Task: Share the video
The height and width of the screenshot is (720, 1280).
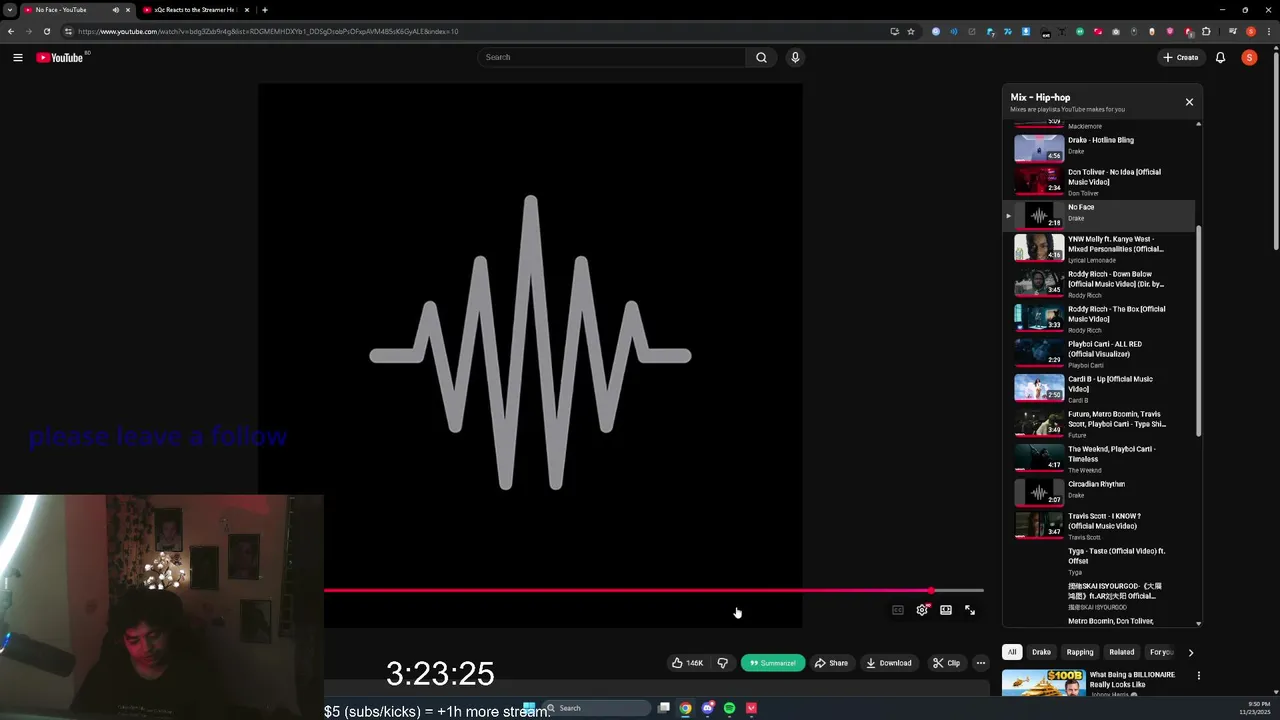Action: pos(831,663)
